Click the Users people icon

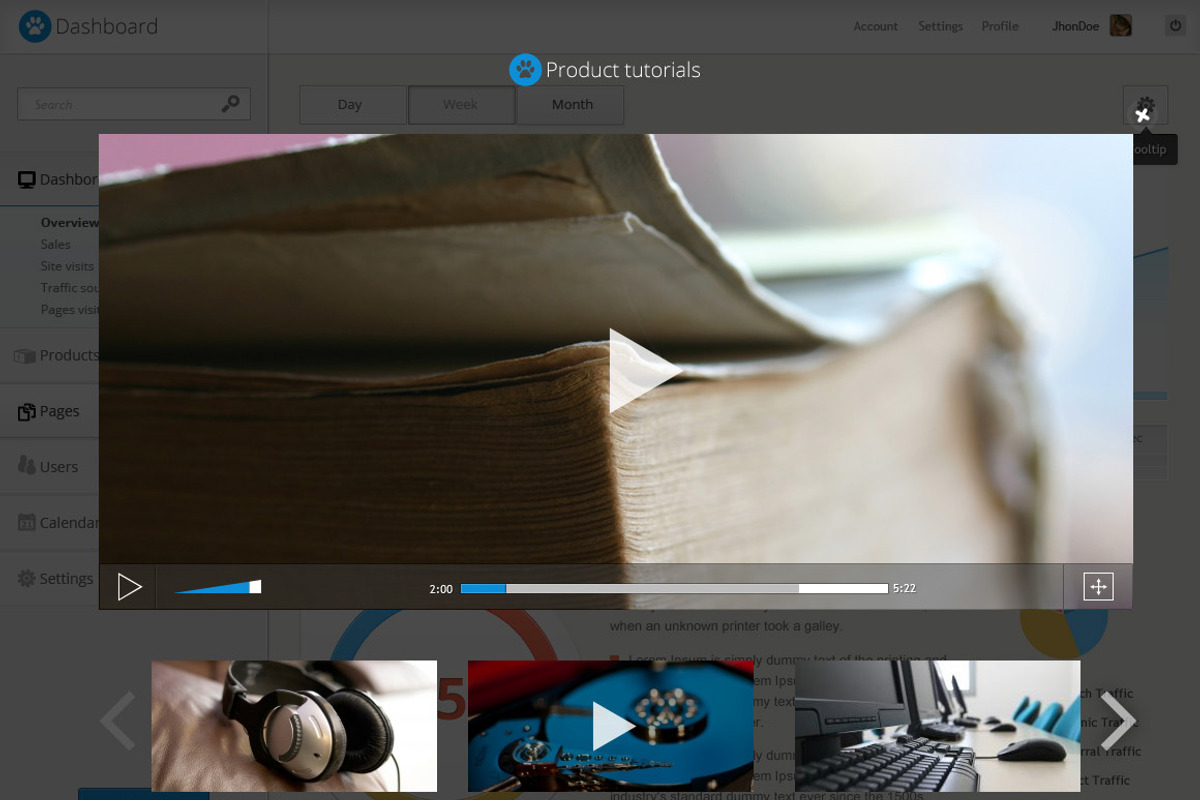click(27, 466)
